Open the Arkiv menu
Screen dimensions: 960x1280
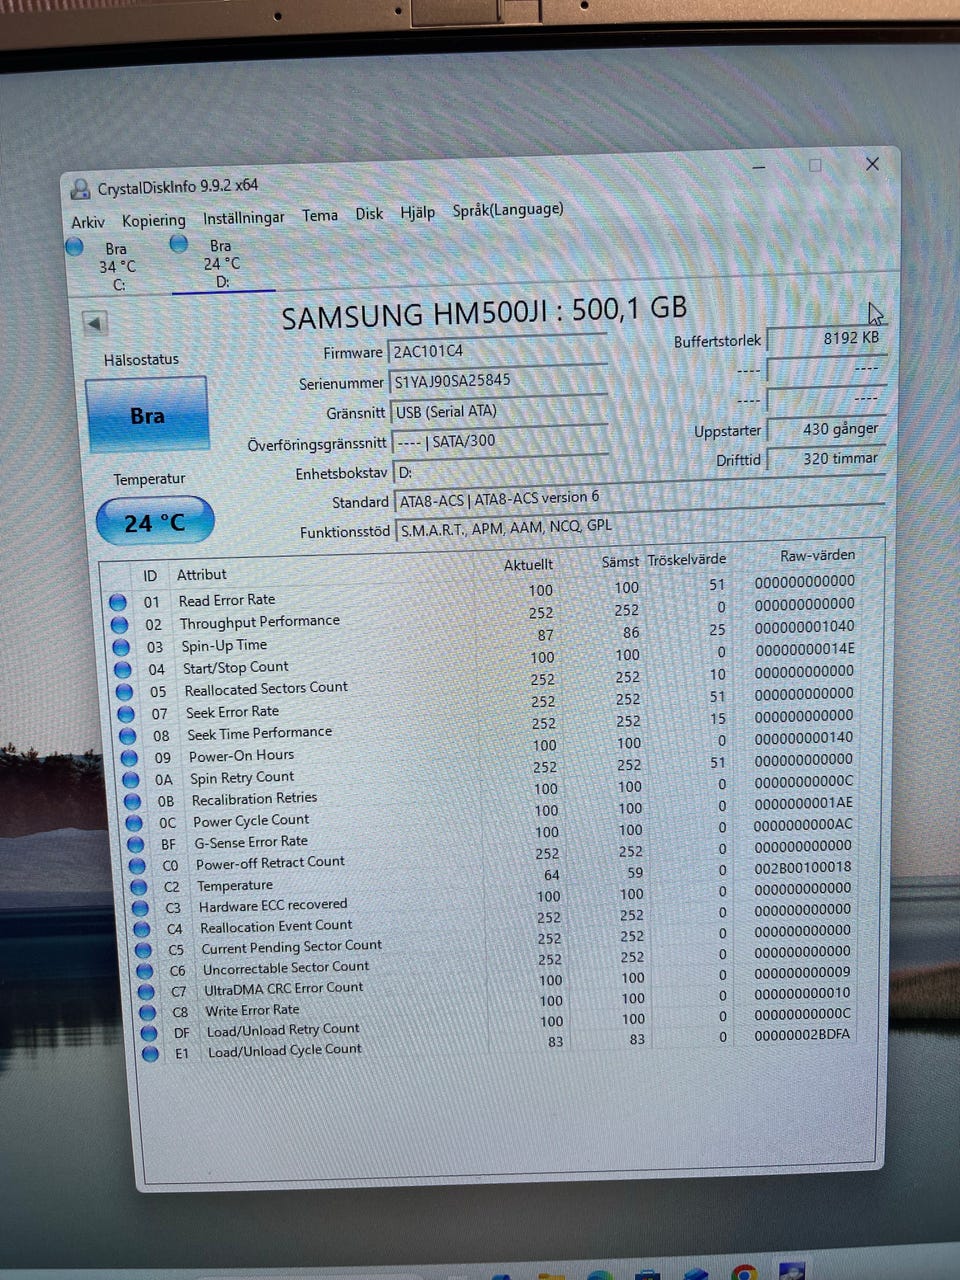[88, 222]
